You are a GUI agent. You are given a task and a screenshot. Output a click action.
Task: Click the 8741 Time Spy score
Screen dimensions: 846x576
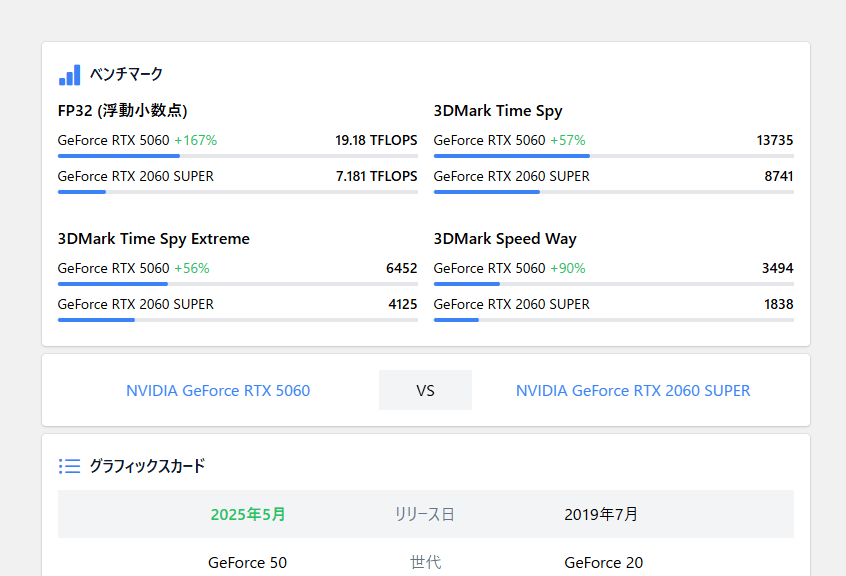click(779, 176)
